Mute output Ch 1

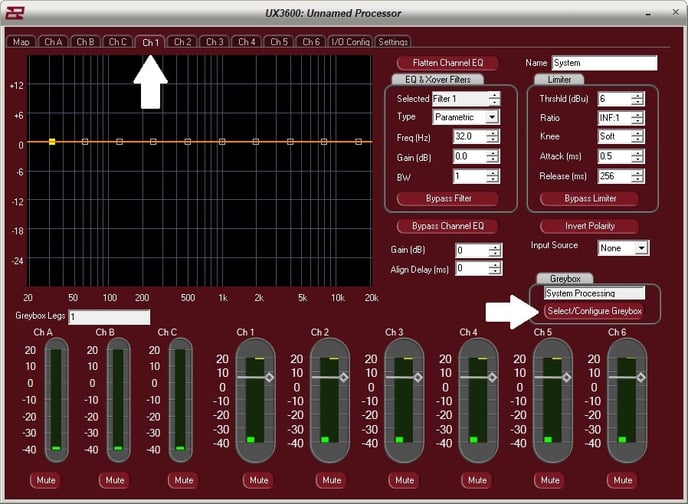259,480
